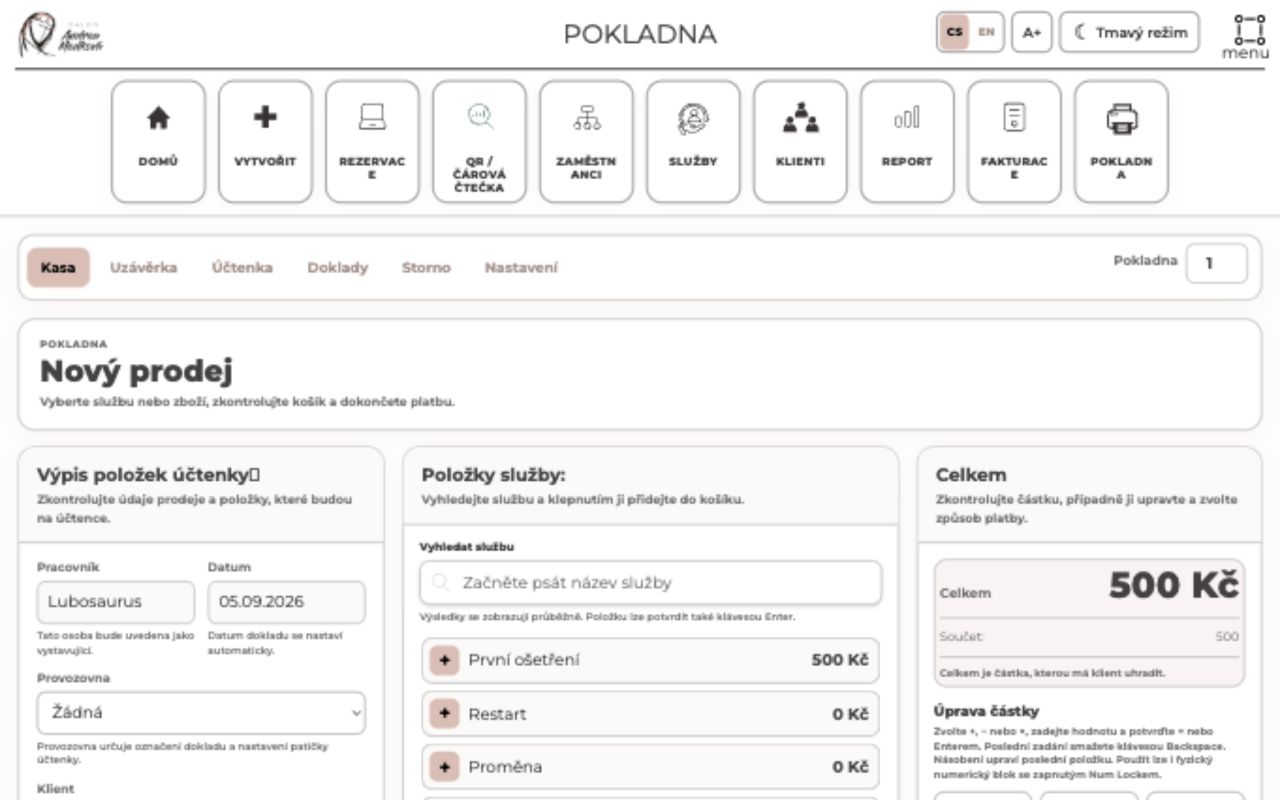Add Proměna service with plus icon
This screenshot has height=800, width=1280.
444,767
